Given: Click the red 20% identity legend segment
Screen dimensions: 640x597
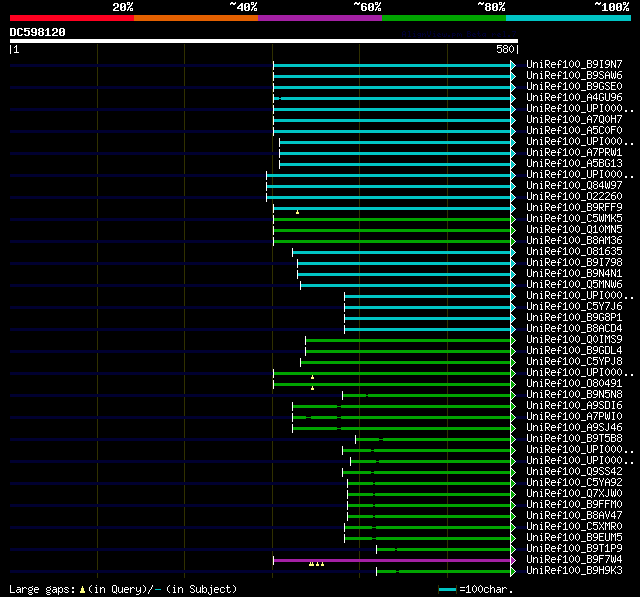Looking at the screenshot, I should [x=72, y=18].
